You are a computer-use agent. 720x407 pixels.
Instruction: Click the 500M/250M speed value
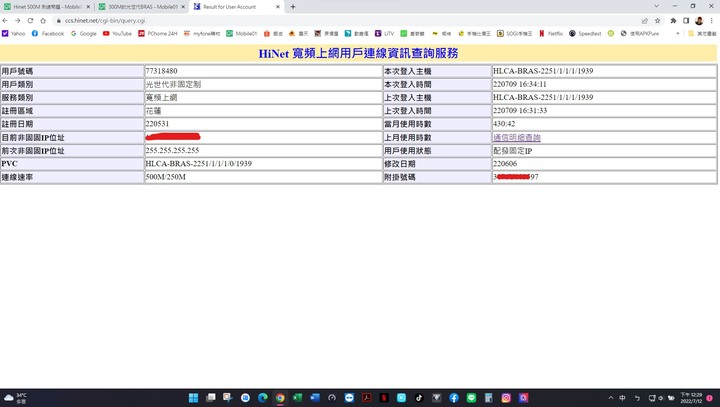click(166, 177)
